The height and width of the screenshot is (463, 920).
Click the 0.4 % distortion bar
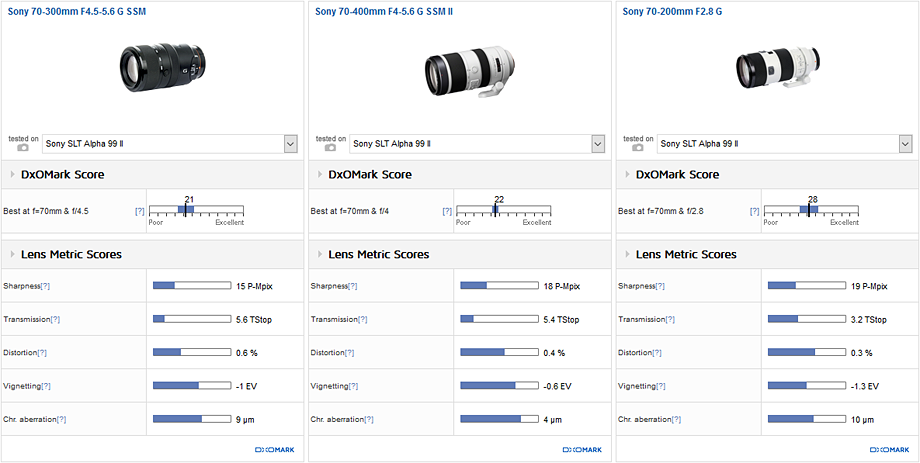[x=499, y=353]
